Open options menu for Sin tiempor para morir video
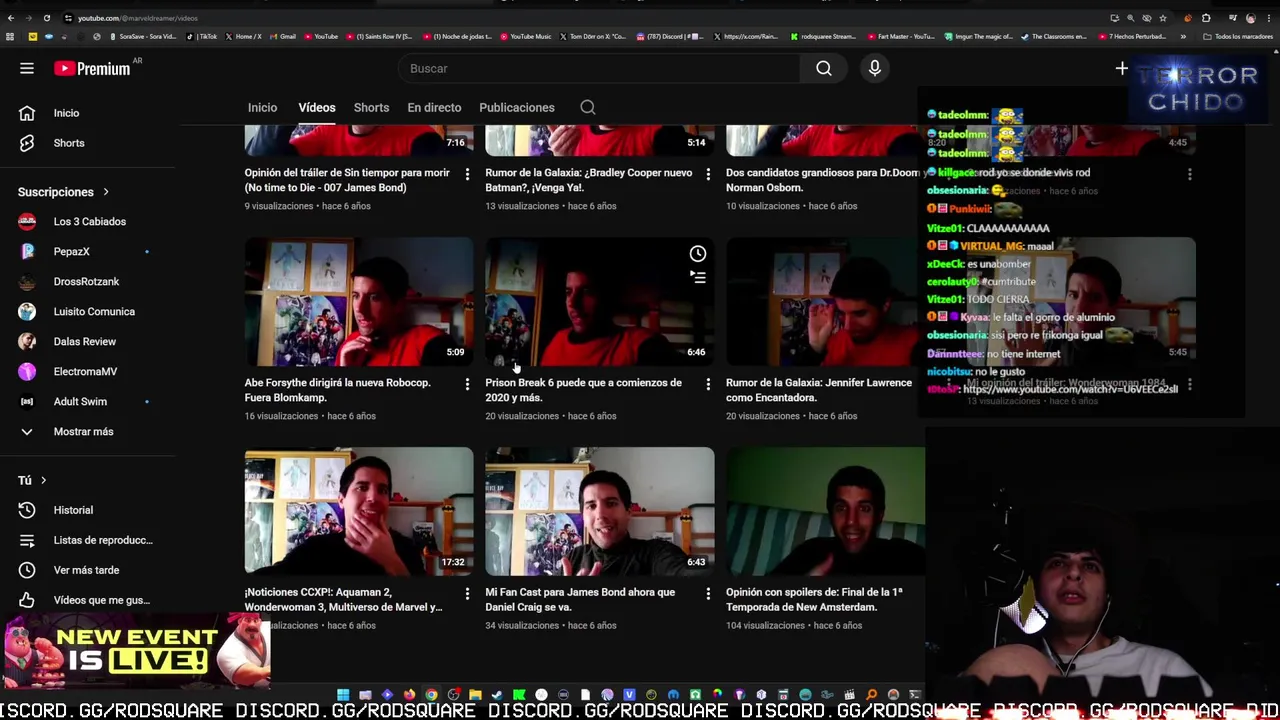 (467, 174)
